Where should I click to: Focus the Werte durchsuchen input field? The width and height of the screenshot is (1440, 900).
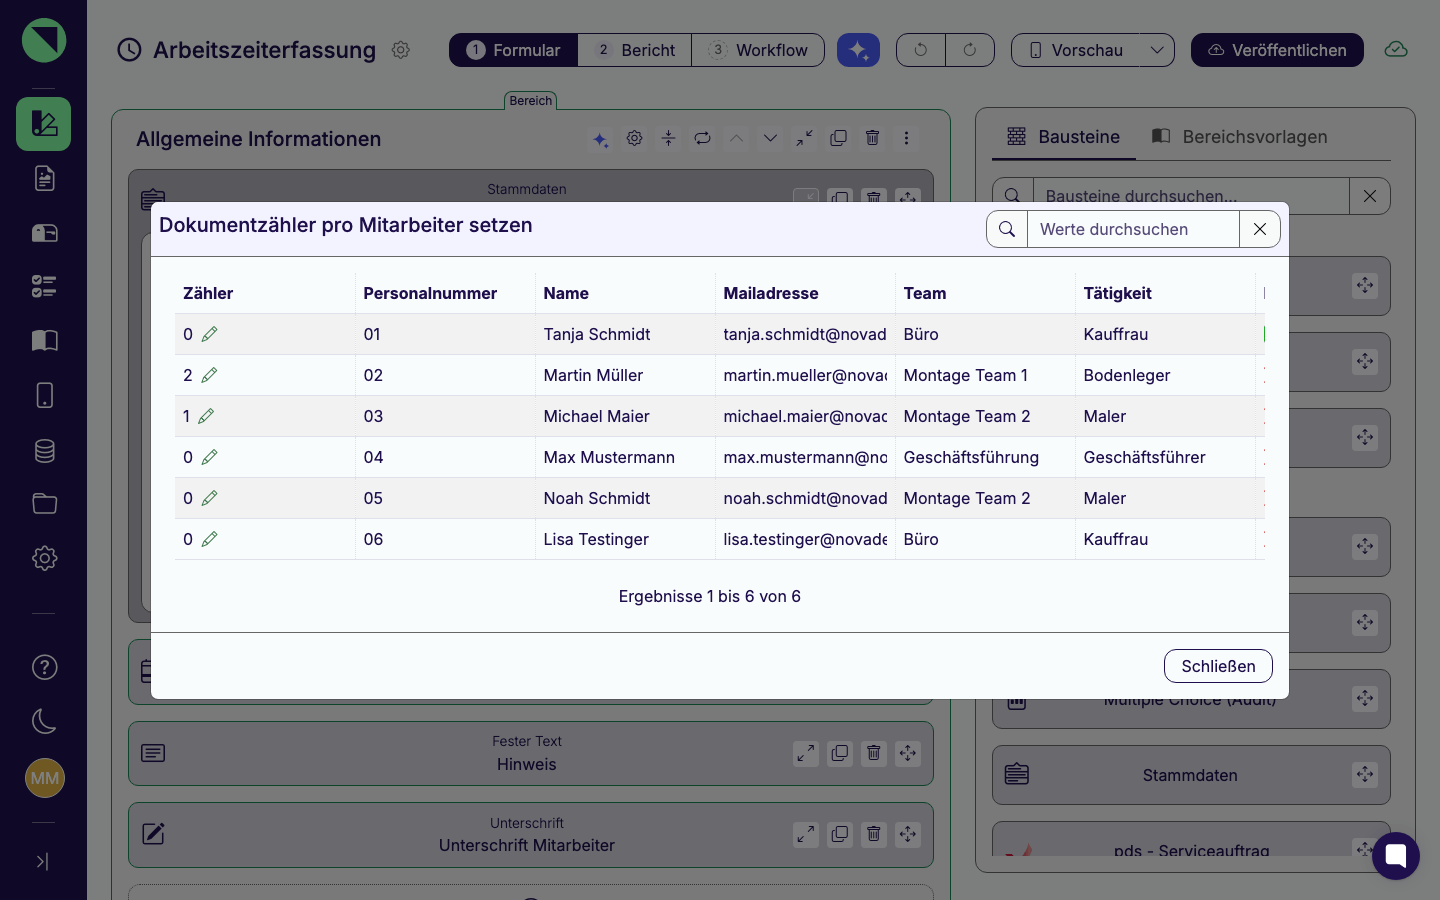coord(1133,229)
